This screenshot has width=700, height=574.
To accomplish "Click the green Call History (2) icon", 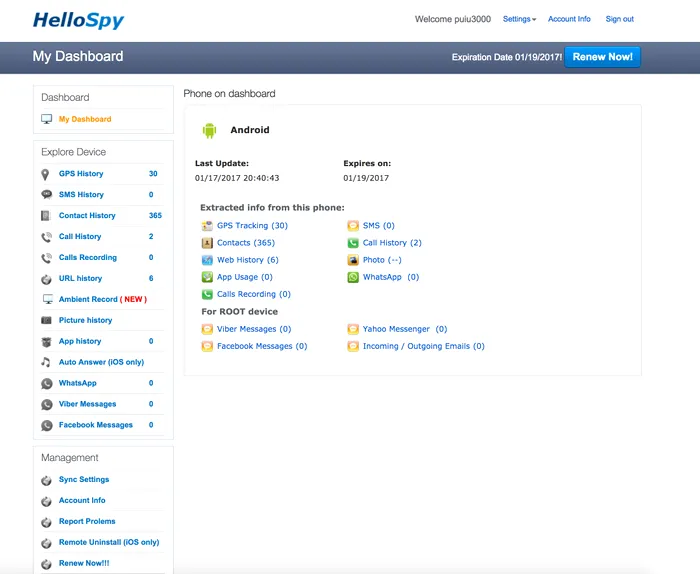I will point(353,243).
